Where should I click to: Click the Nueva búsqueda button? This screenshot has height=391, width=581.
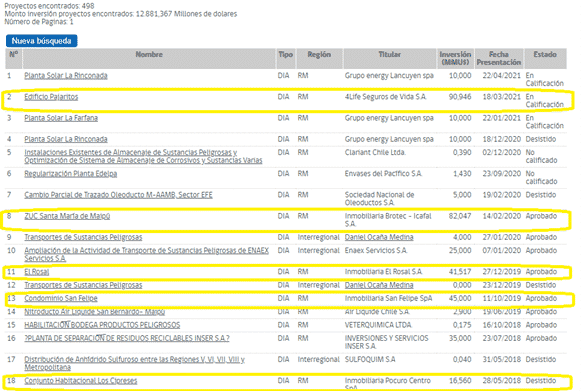point(42,41)
